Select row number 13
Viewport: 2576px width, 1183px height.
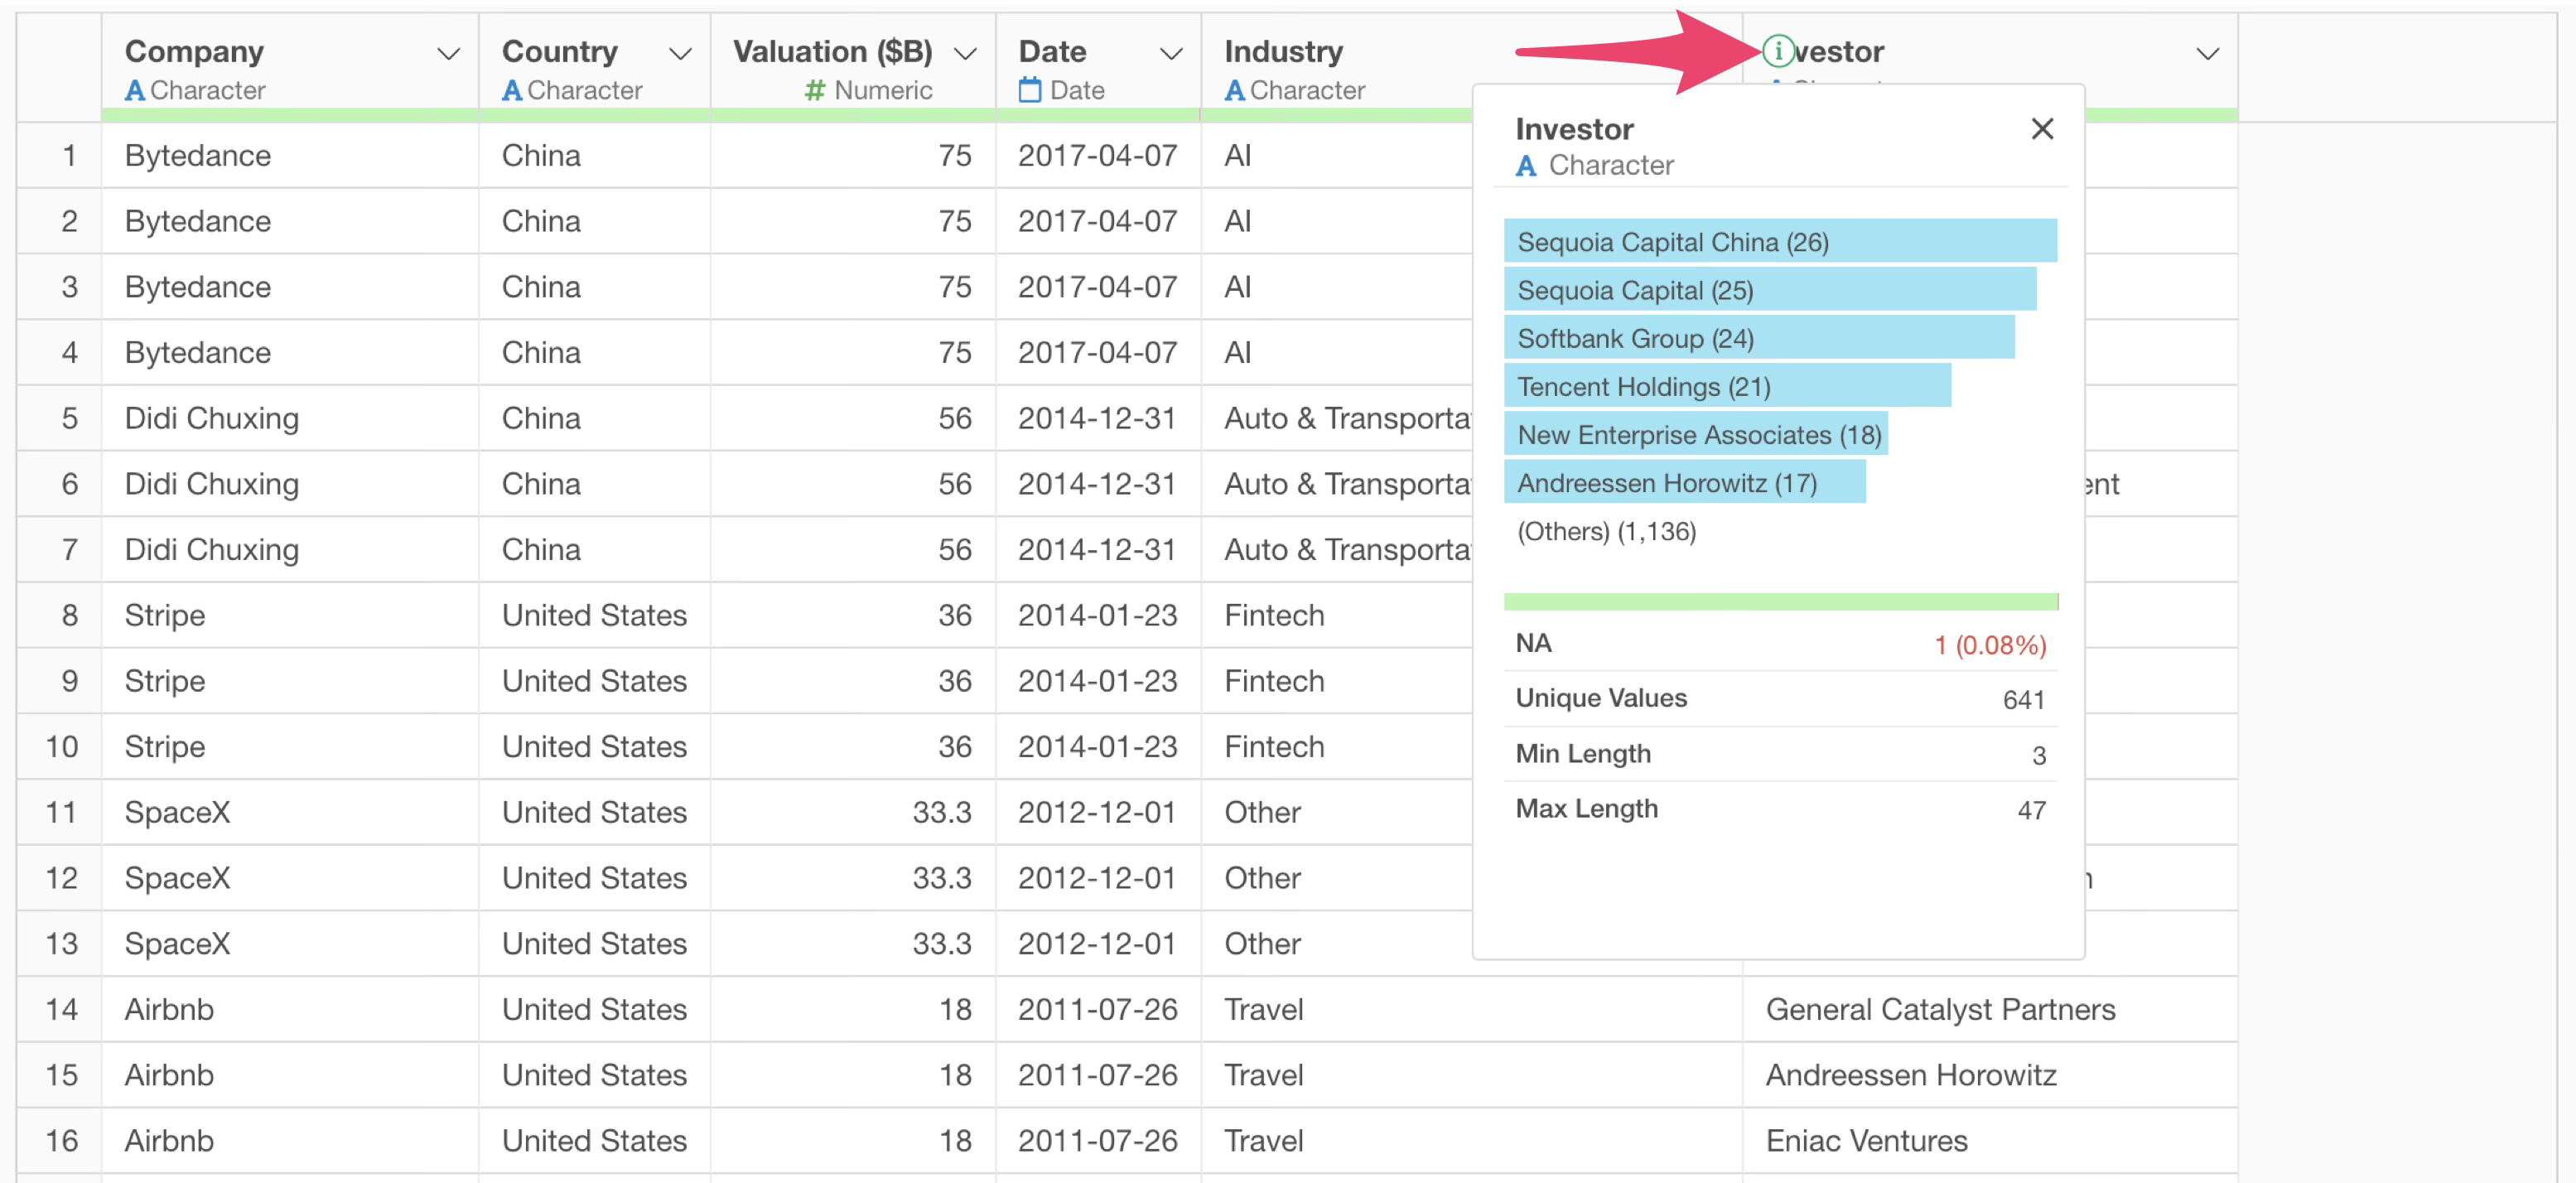[60, 944]
